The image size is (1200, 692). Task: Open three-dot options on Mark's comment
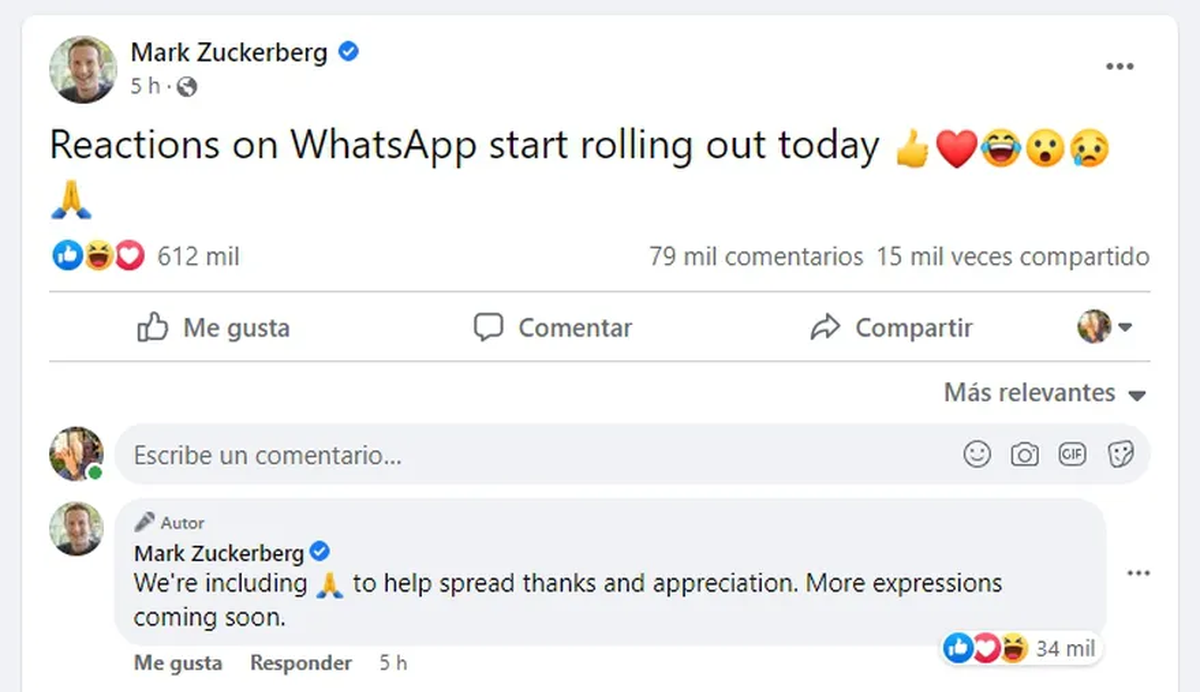pyautogui.click(x=1138, y=574)
